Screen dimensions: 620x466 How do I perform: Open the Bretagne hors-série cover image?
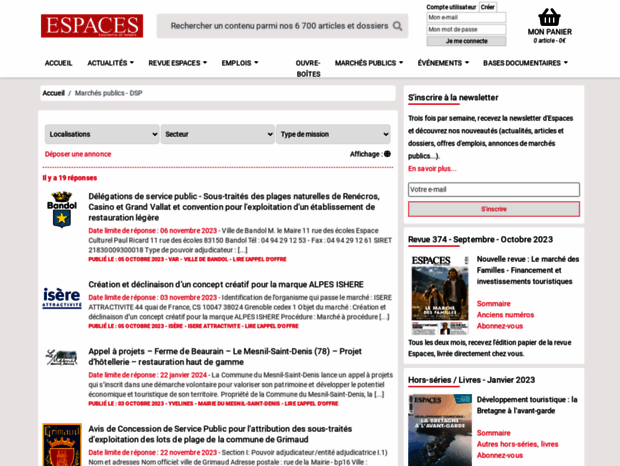440,430
